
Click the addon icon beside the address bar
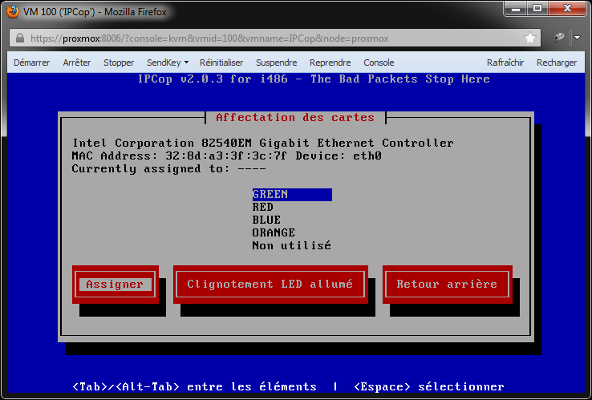click(558, 37)
